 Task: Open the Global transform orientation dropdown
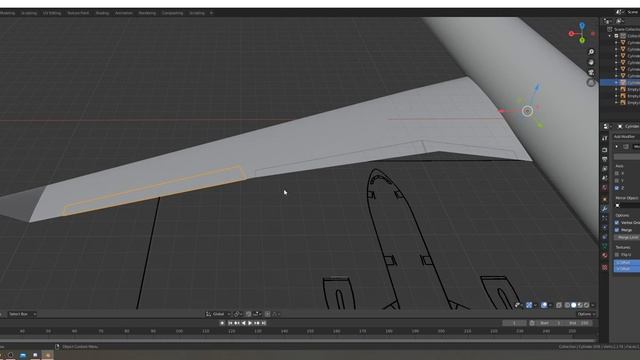coord(218,314)
